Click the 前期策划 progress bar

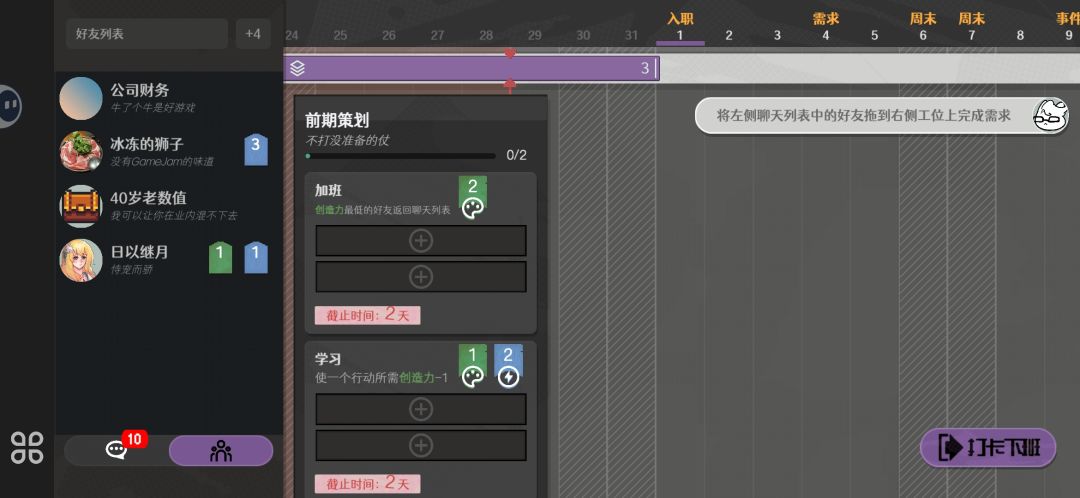pos(400,156)
